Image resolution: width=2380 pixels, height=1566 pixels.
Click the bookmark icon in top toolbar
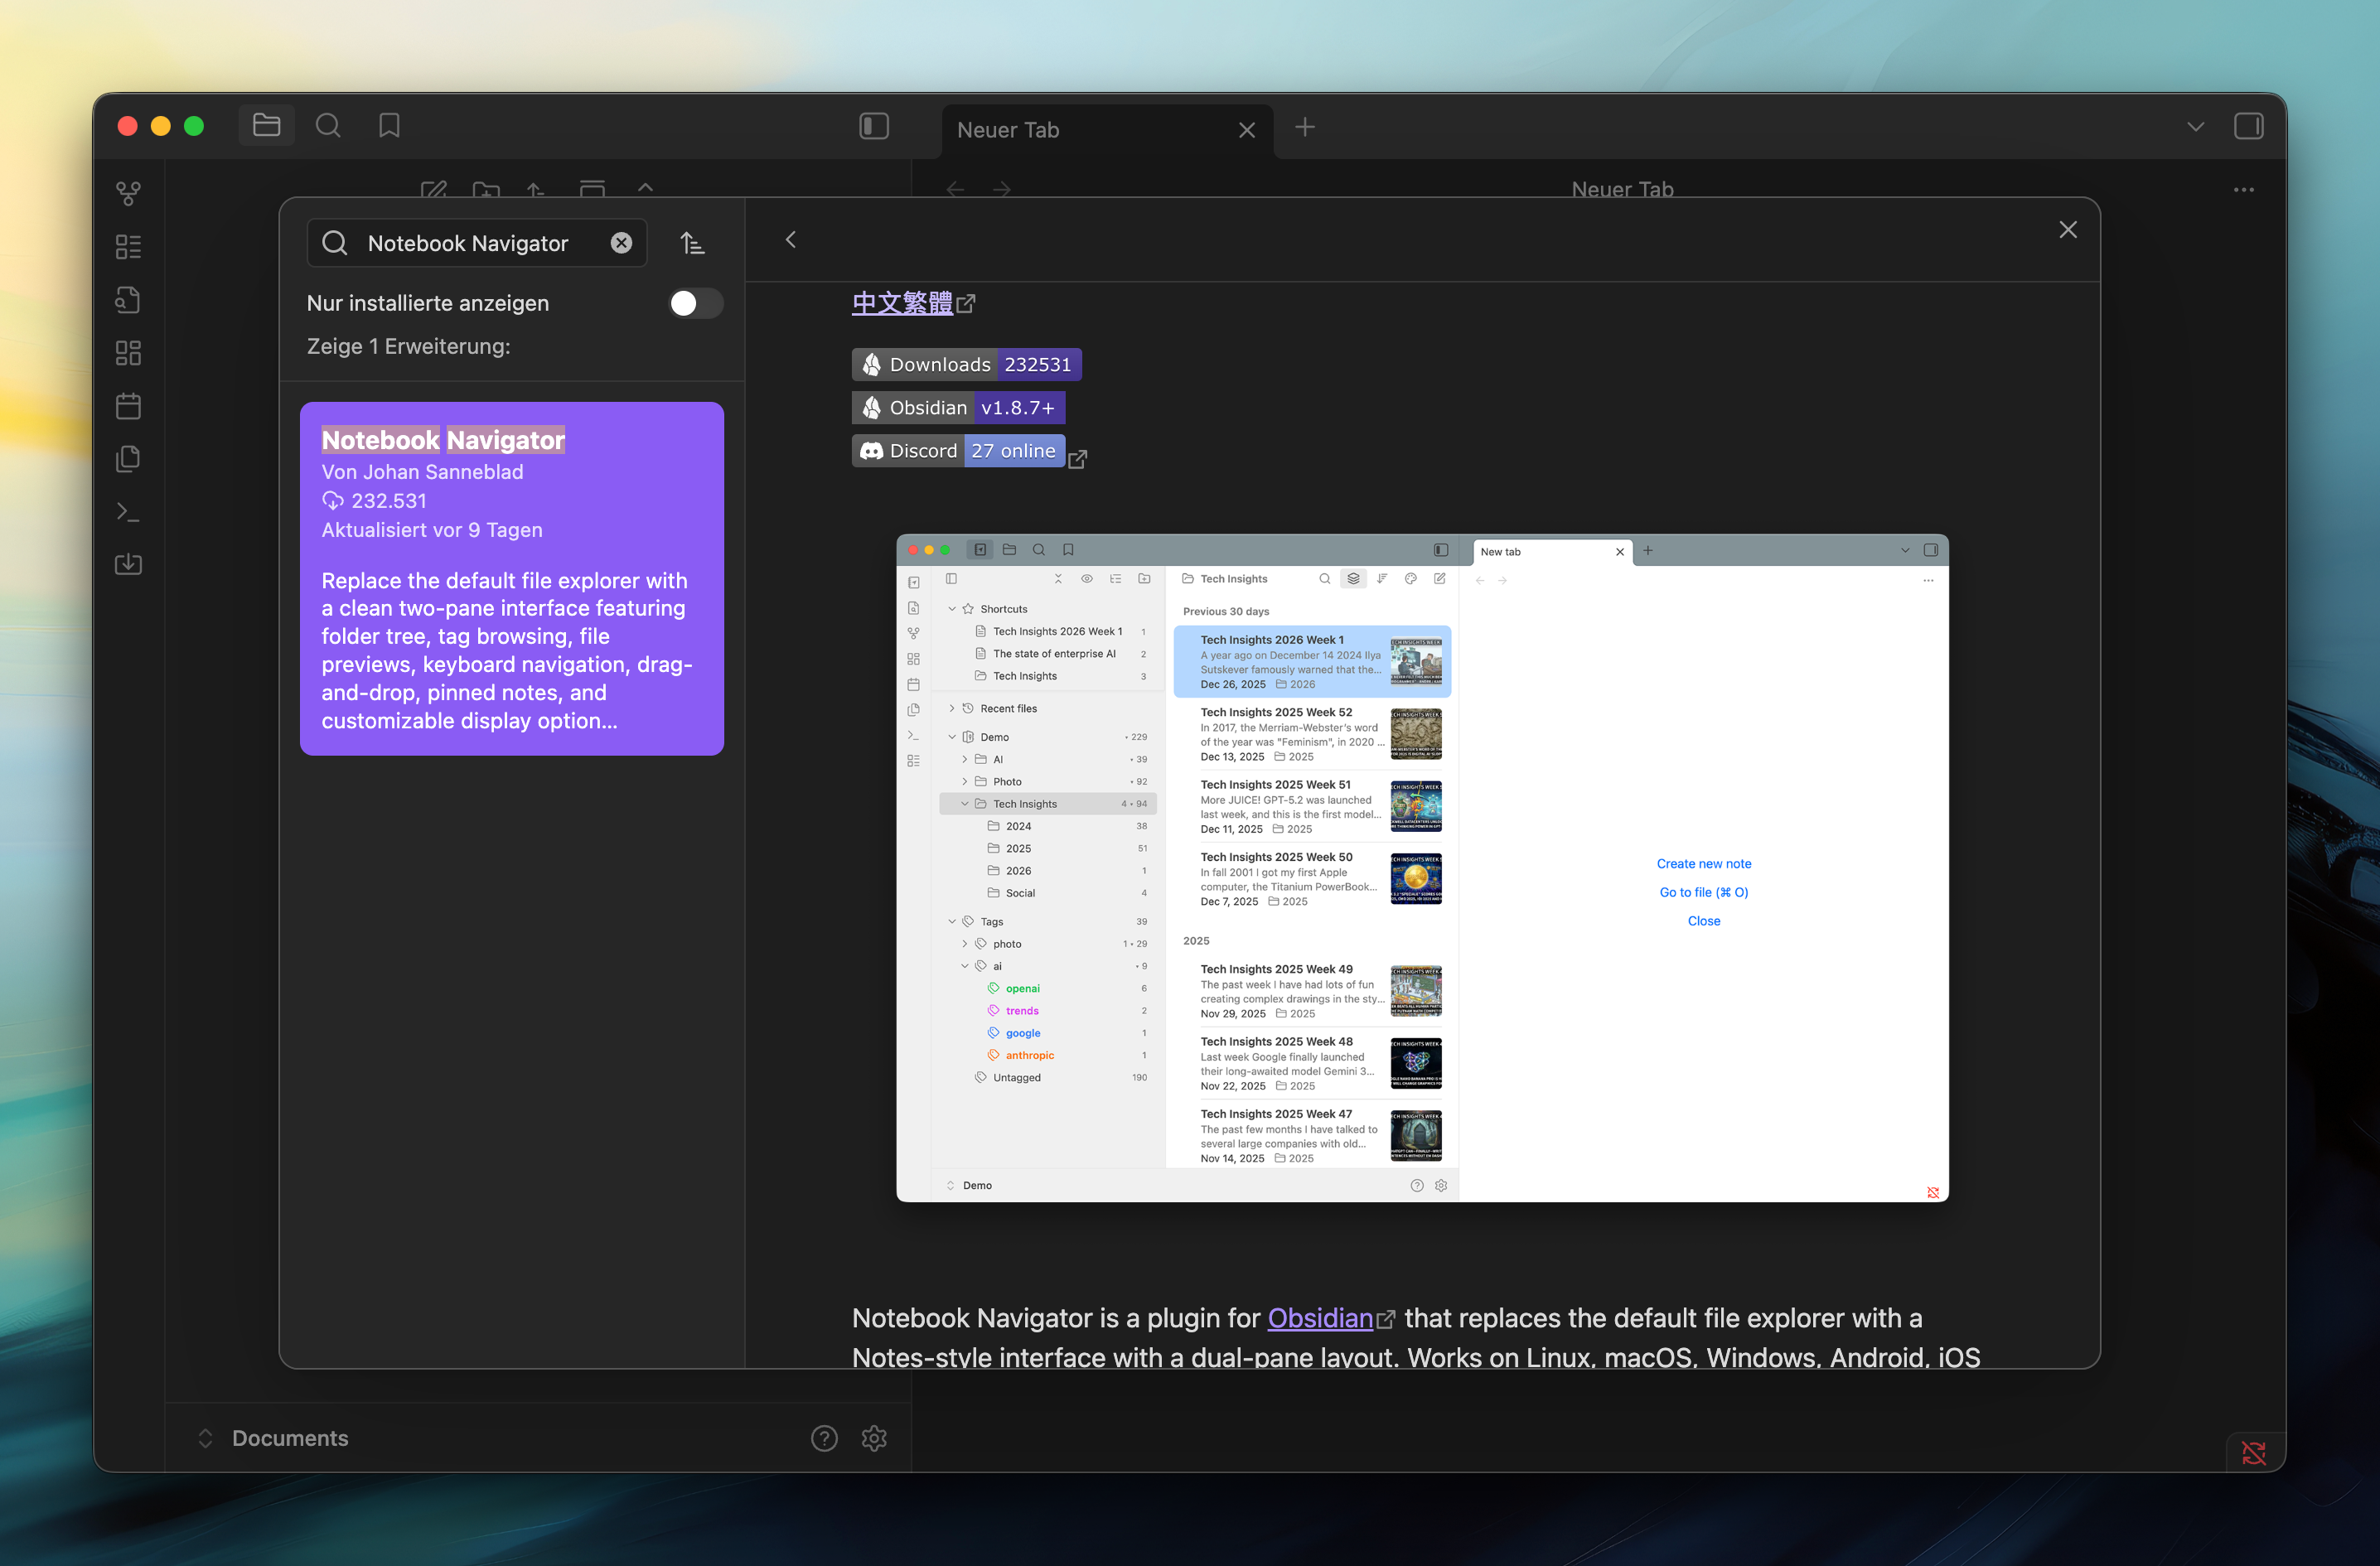point(389,126)
